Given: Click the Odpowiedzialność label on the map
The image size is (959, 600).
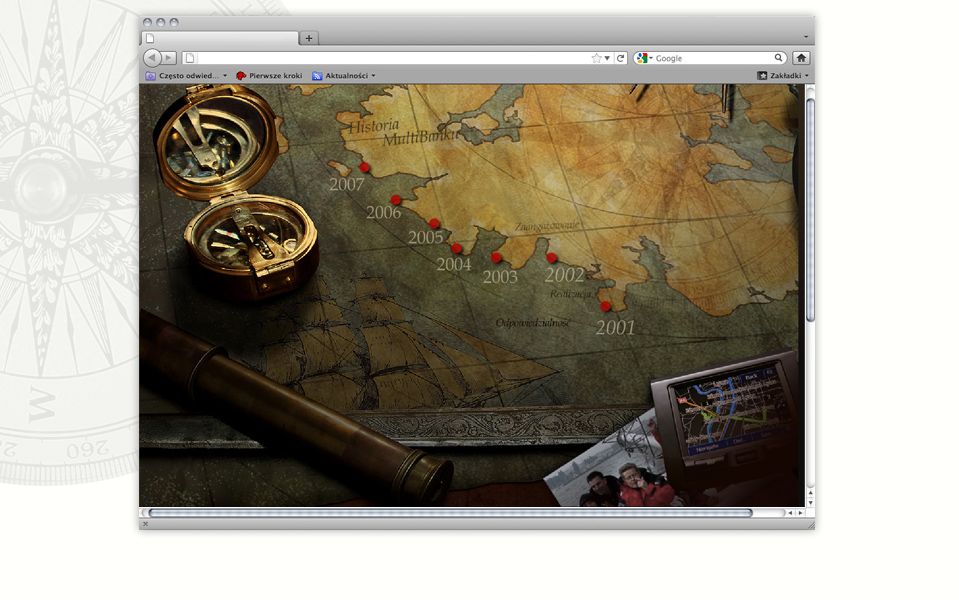Looking at the screenshot, I should pos(532,322).
